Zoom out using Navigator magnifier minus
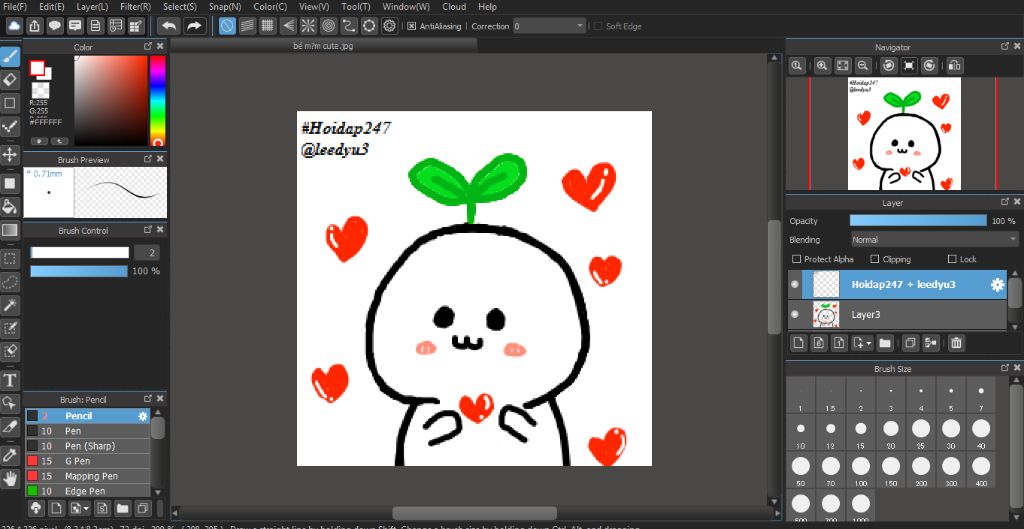This screenshot has height=529, width=1024. (x=863, y=65)
